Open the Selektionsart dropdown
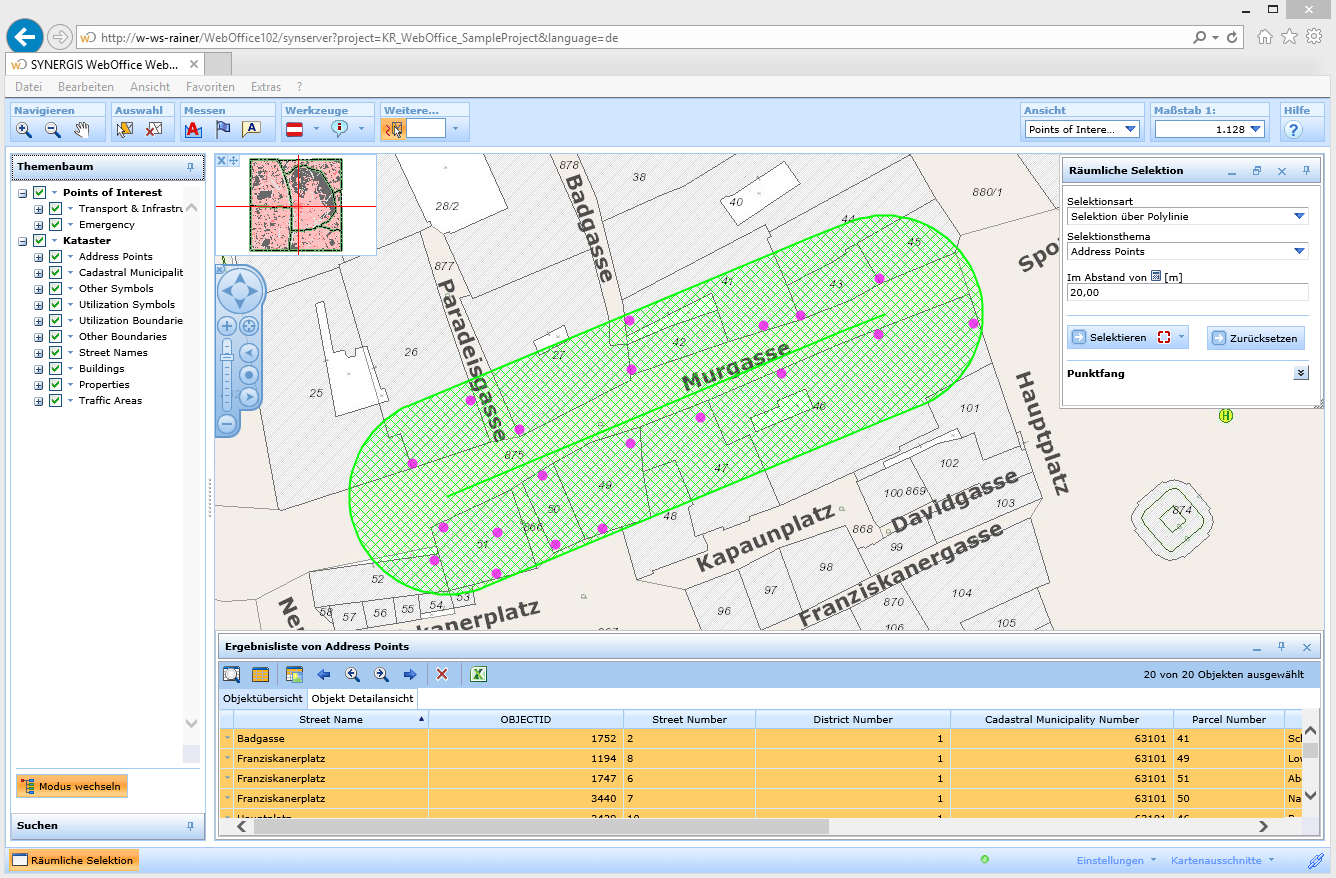 pyautogui.click(x=1299, y=216)
